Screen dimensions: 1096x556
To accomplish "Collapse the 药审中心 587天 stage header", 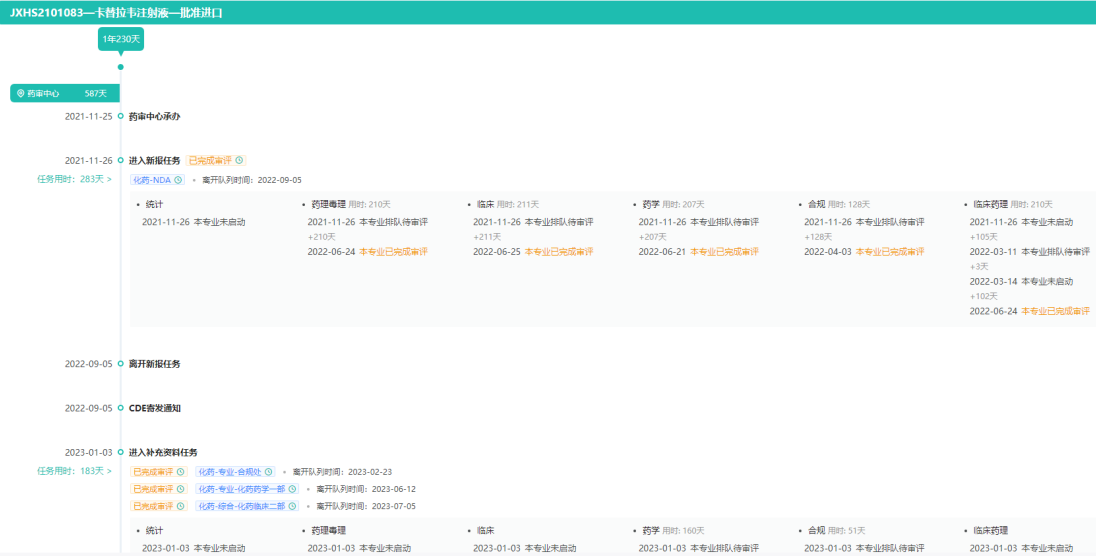I will pos(65,93).
